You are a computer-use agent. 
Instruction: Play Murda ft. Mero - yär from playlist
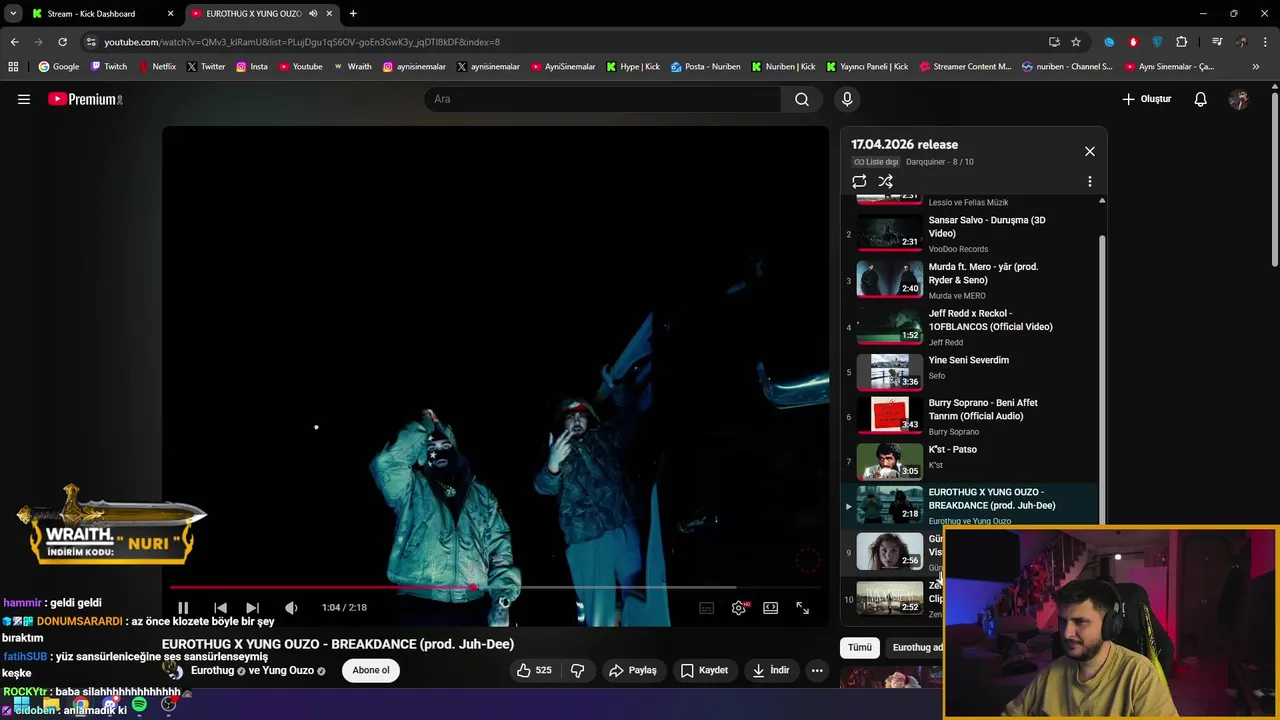[x=970, y=280]
